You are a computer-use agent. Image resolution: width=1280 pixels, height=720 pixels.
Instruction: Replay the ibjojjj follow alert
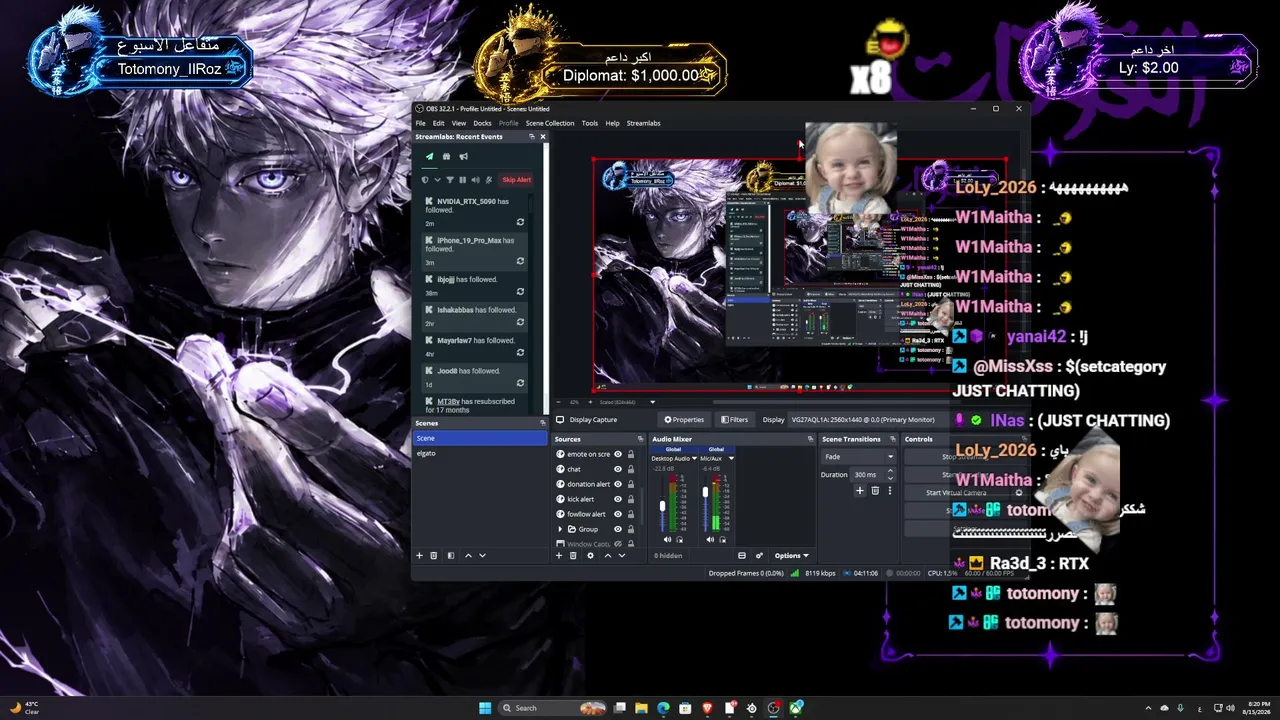(520, 292)
